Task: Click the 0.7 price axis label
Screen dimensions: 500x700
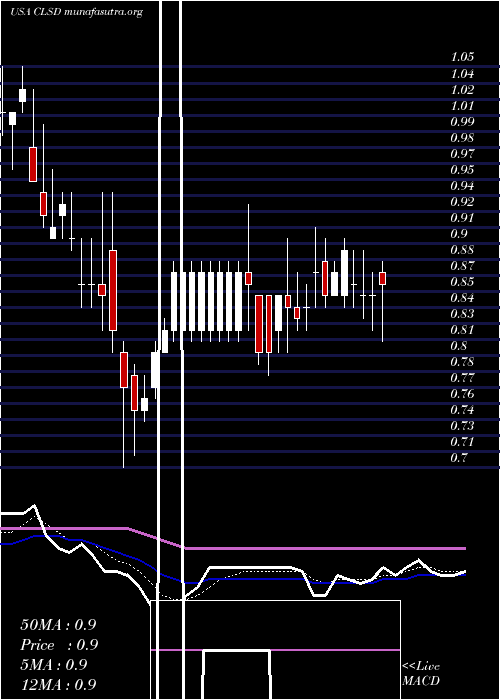Action: [x=458, y=458]
